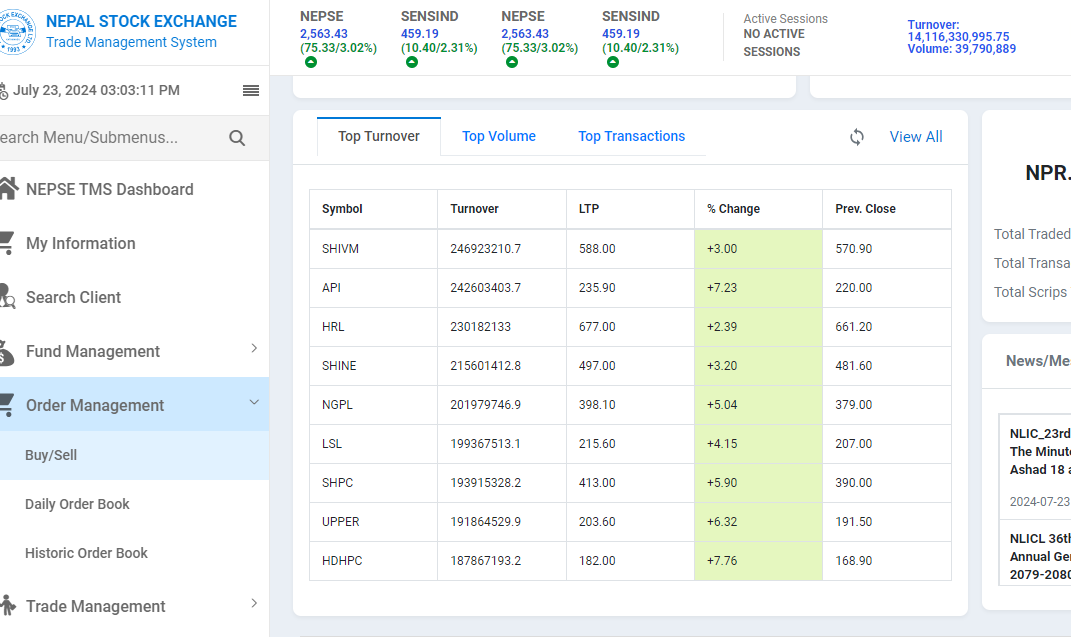
Task: Select the HDHPC symbol cell
Action: (x=374, y=561)
